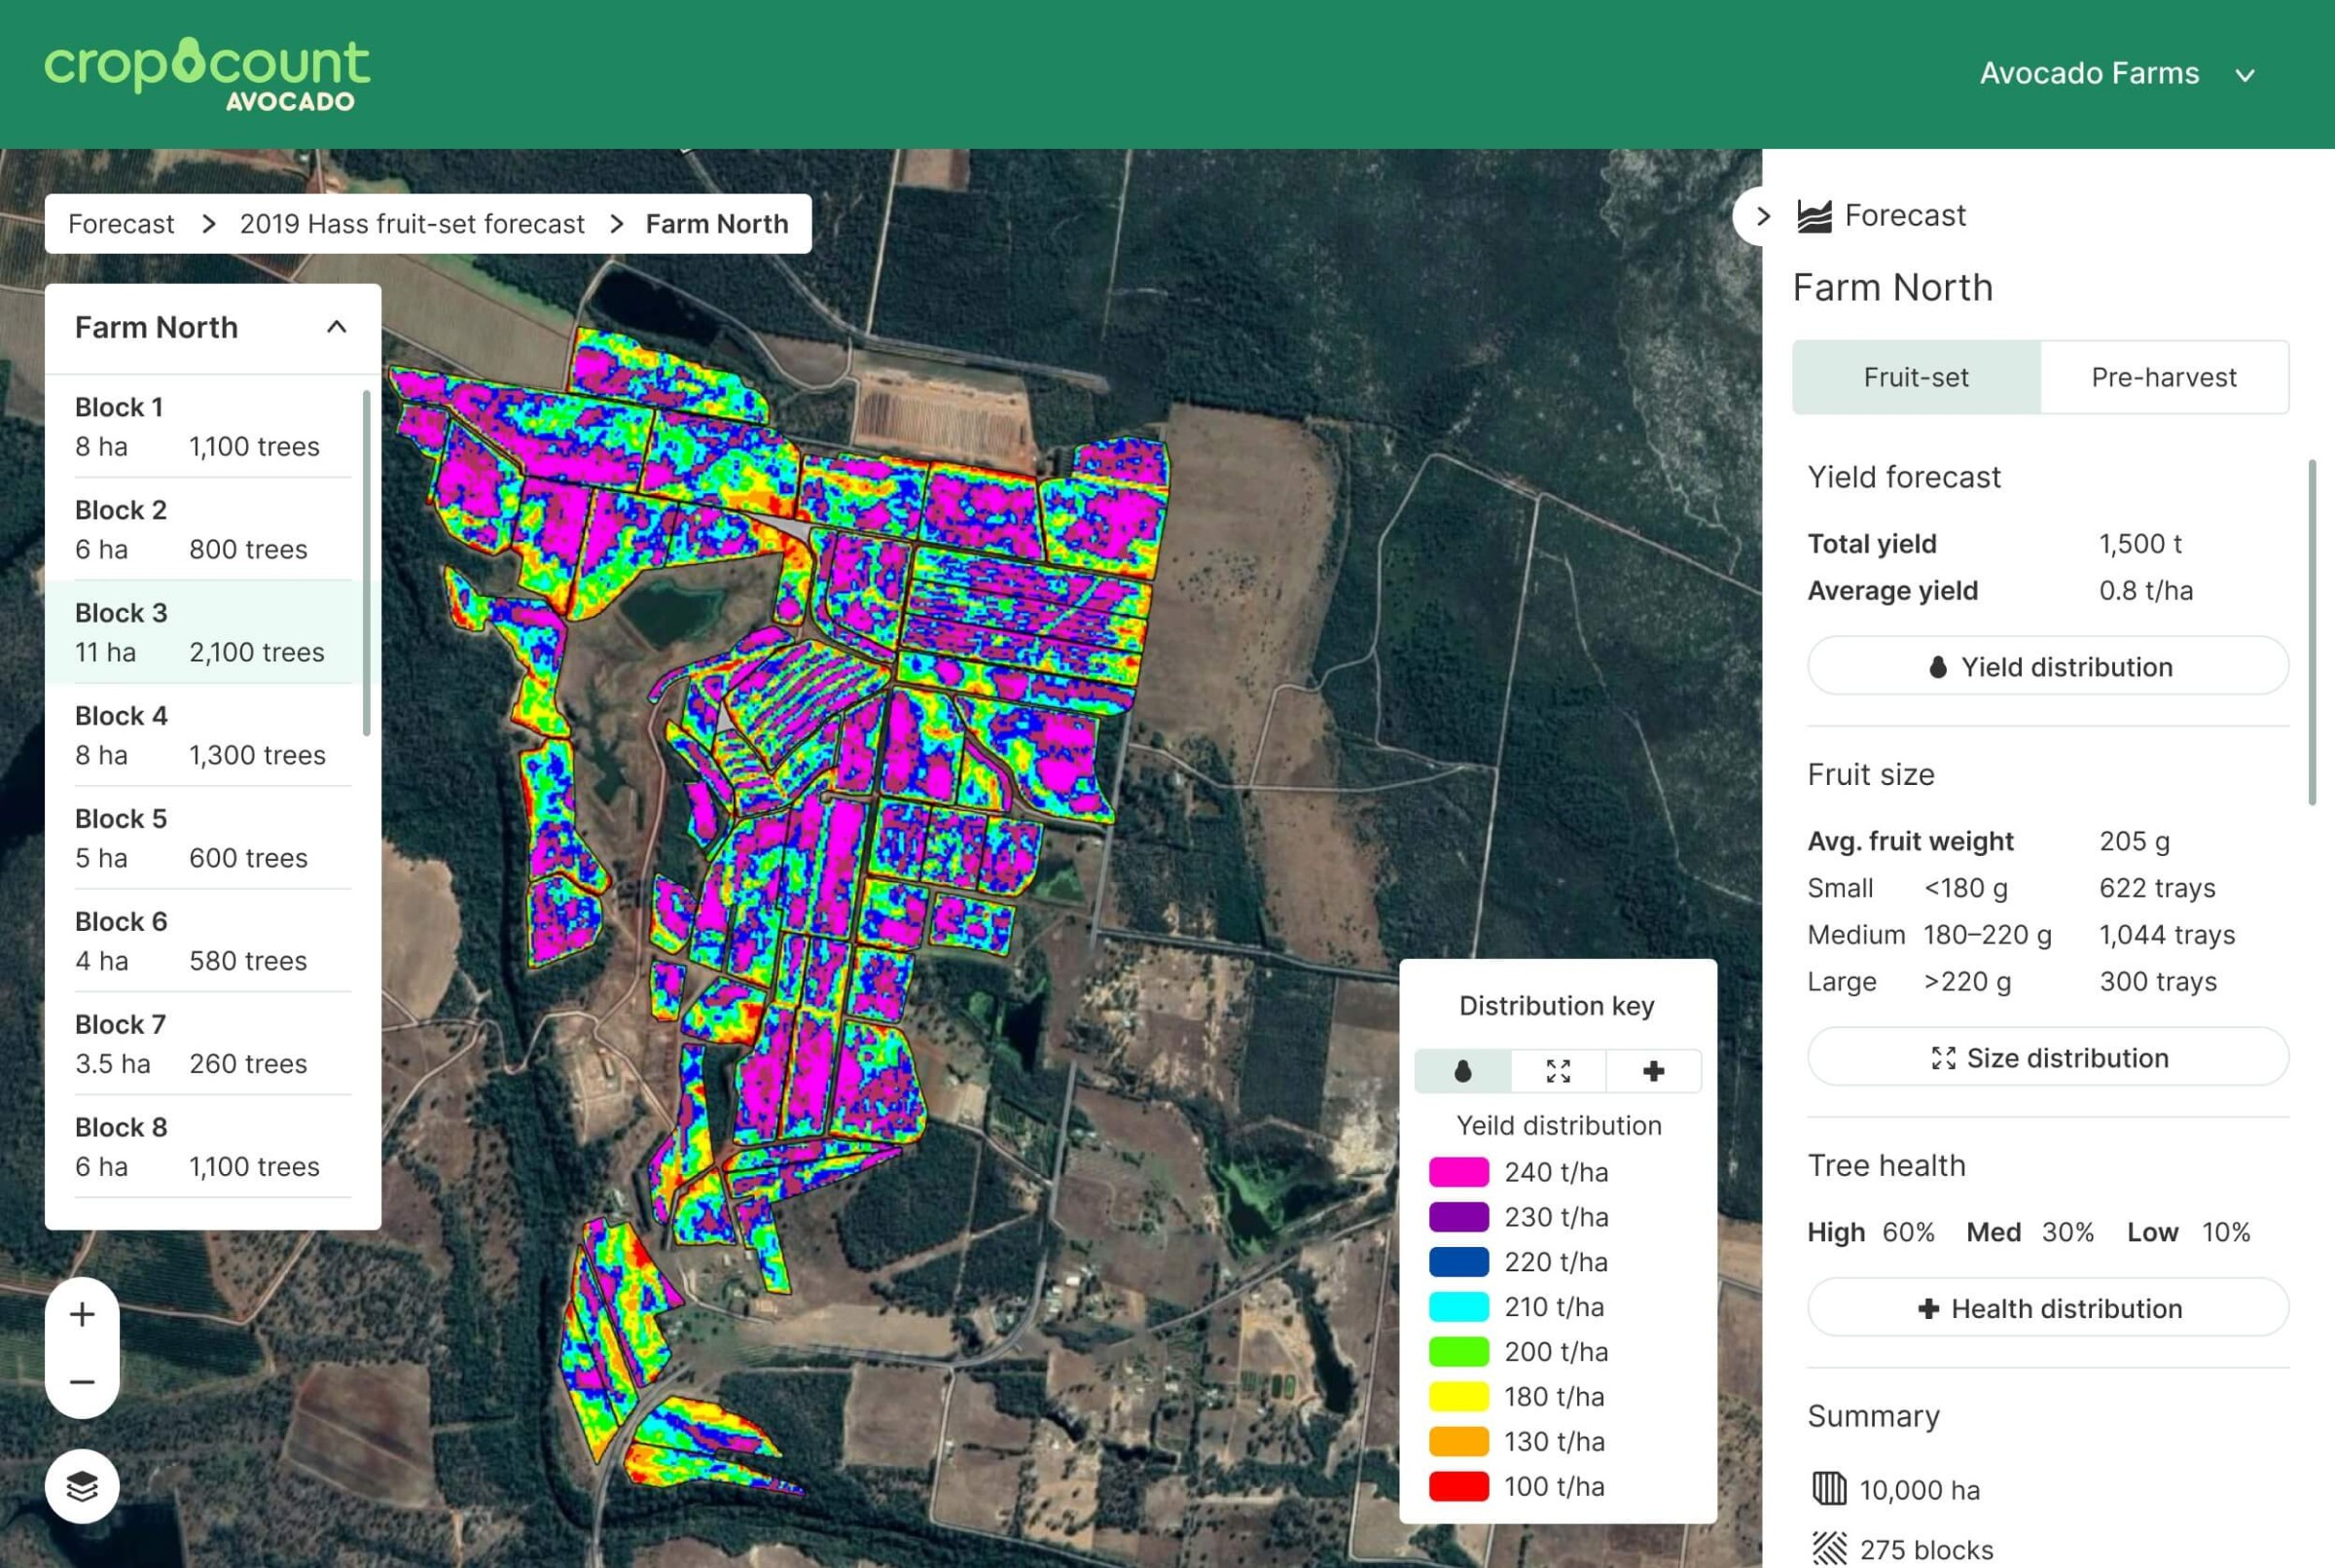Screen dimensions: 2335x1568
Task: Open the Yield distribution button
Action: [x=2048, y=667]
